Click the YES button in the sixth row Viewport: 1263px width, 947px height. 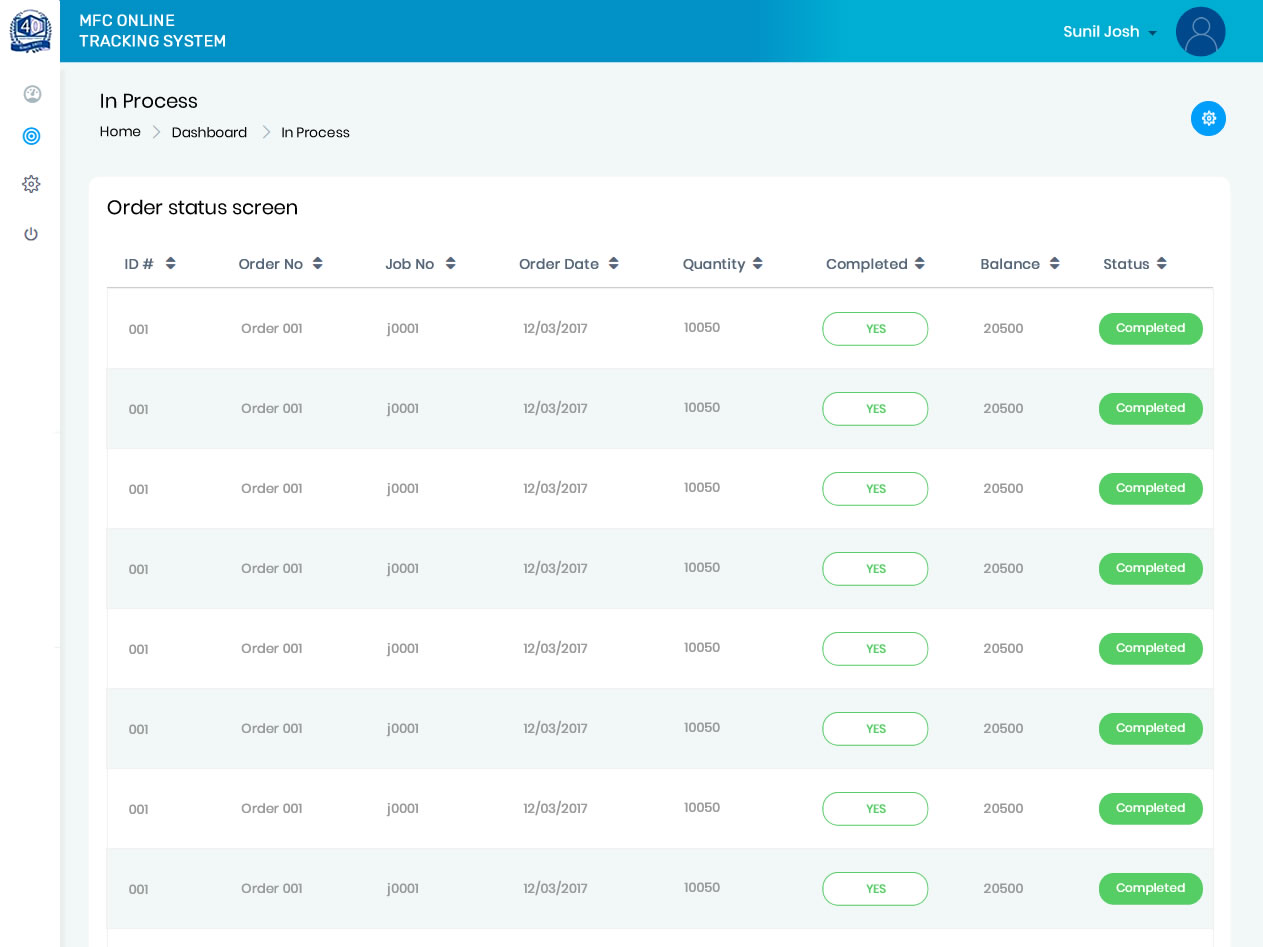tap(875, 729)
